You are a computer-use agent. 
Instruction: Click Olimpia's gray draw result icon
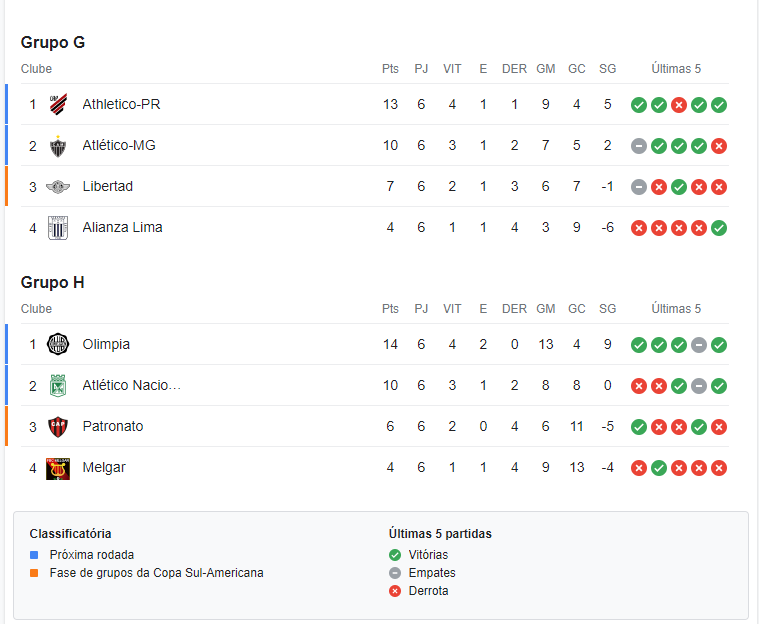tap(699, 345)
